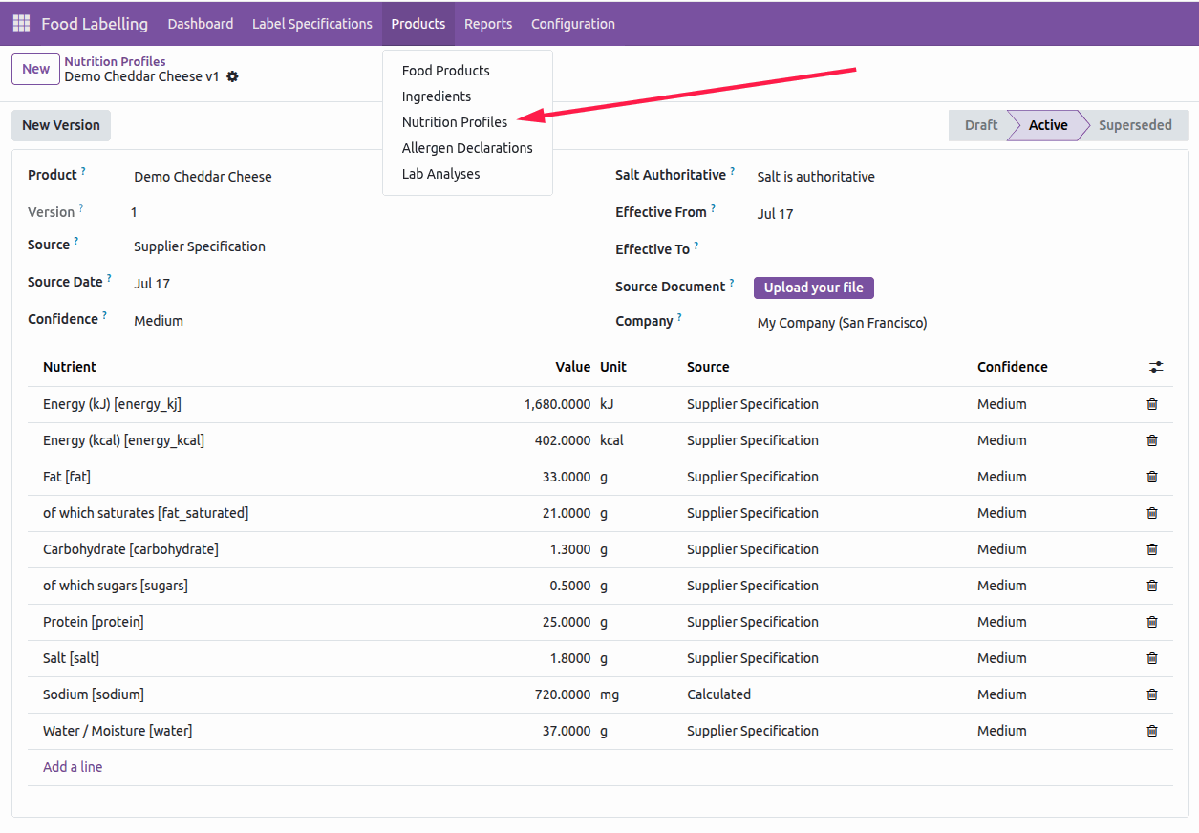Image resolution: width=1199 pixels, height=833 pixels.
Task: Open the Label Specifications menu
Action: click(312, 24)
